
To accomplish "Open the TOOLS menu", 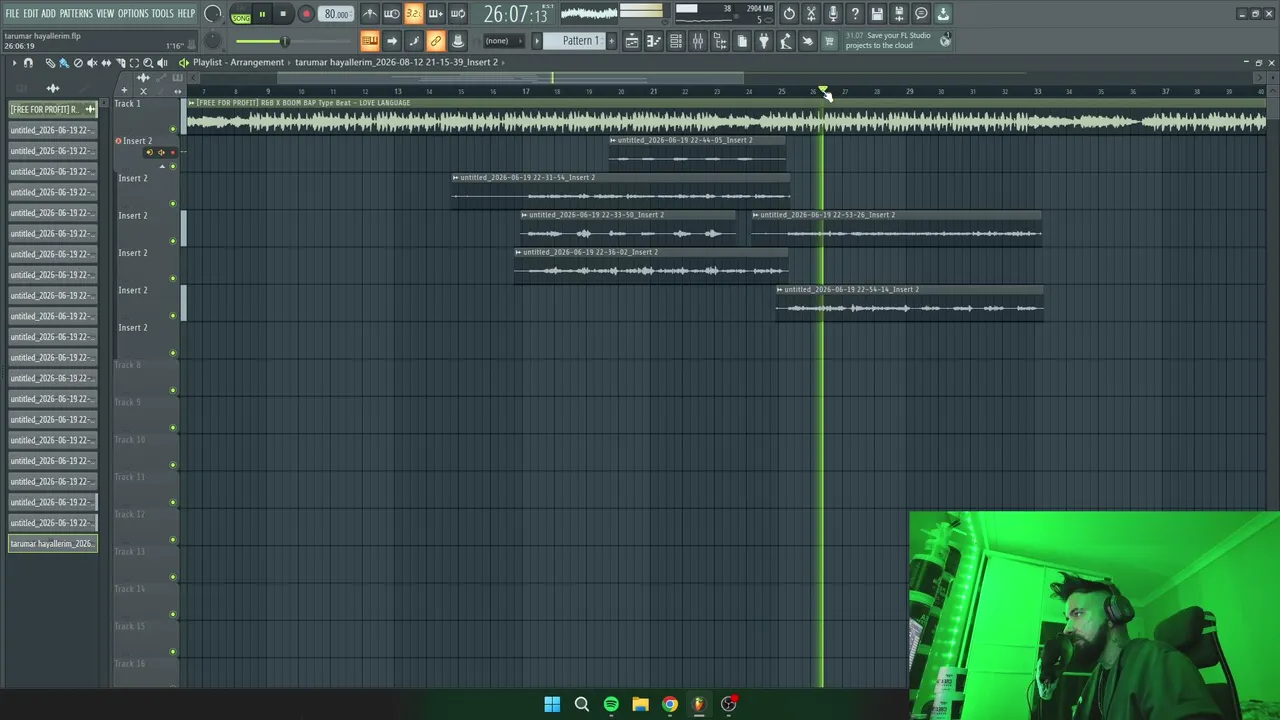I will 163,14.
